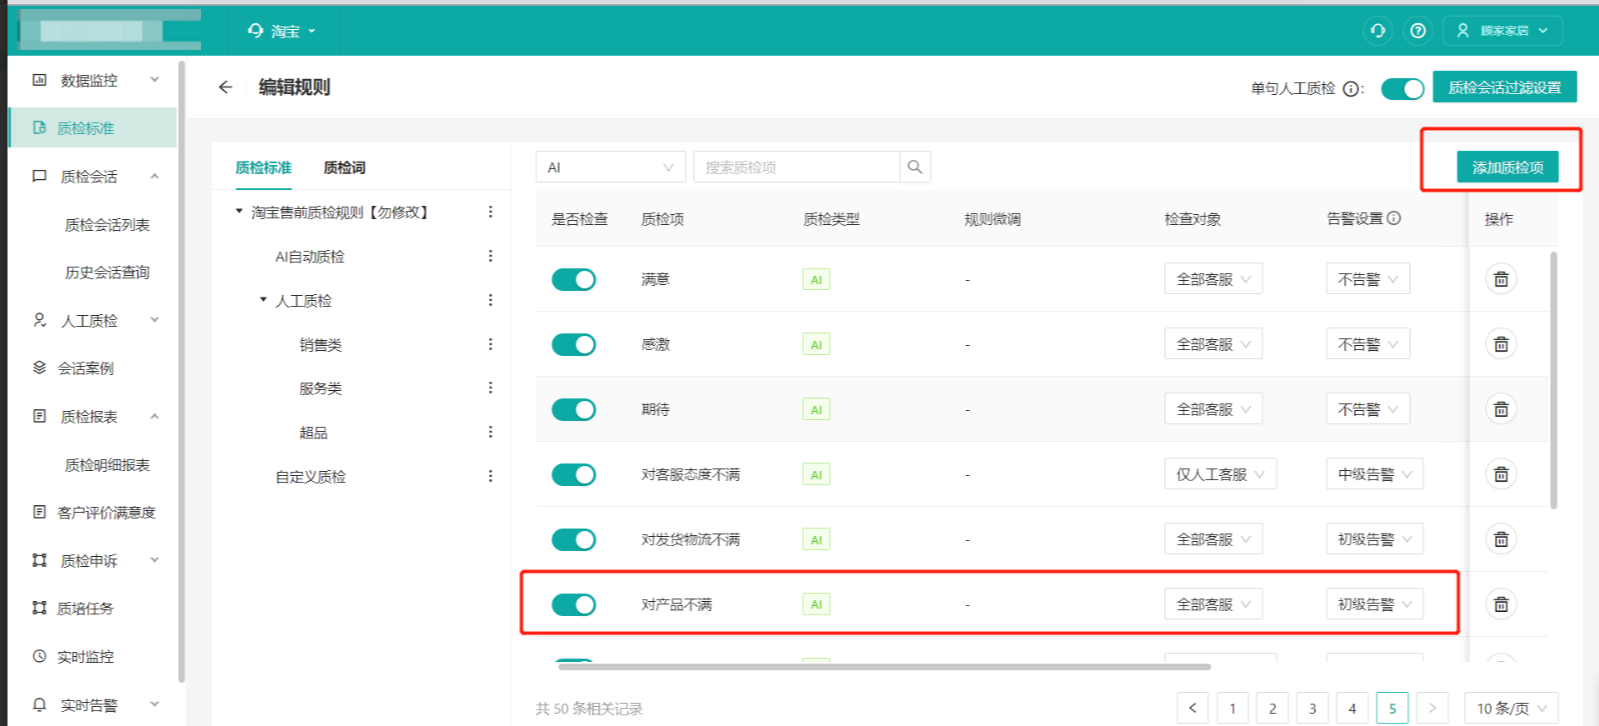1599x726 pixels.
Task: Open 告警 dropdown for 感激
Action: coord(1368,344)
